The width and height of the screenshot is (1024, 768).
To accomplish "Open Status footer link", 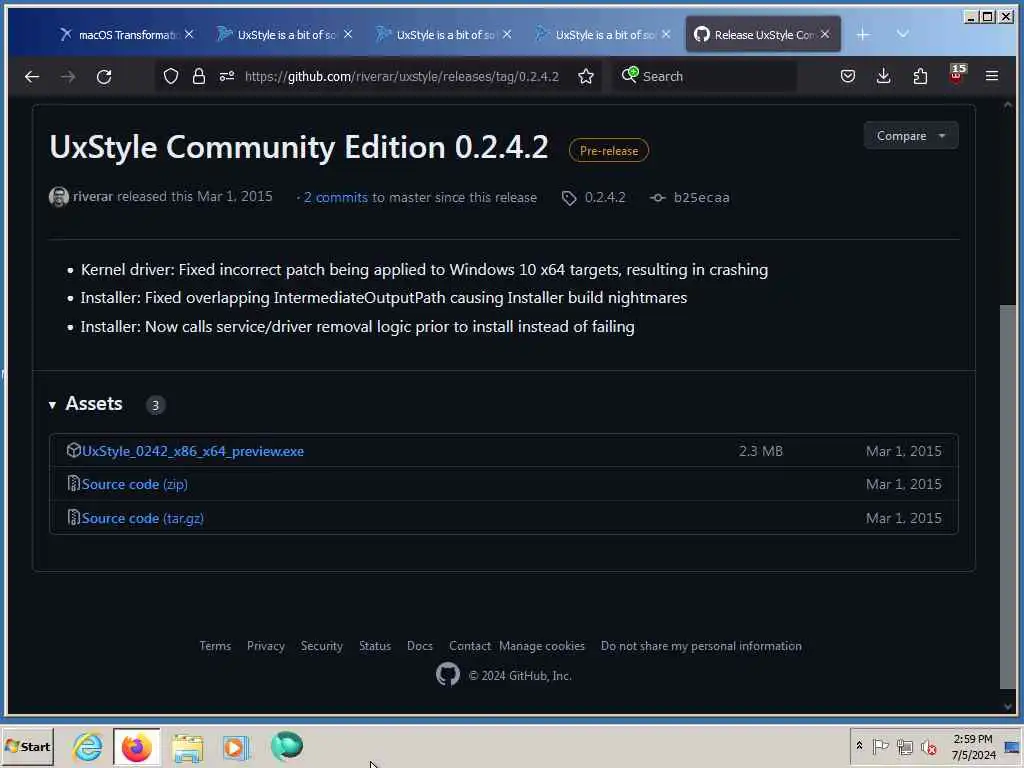I will click(x=375, y=646).
